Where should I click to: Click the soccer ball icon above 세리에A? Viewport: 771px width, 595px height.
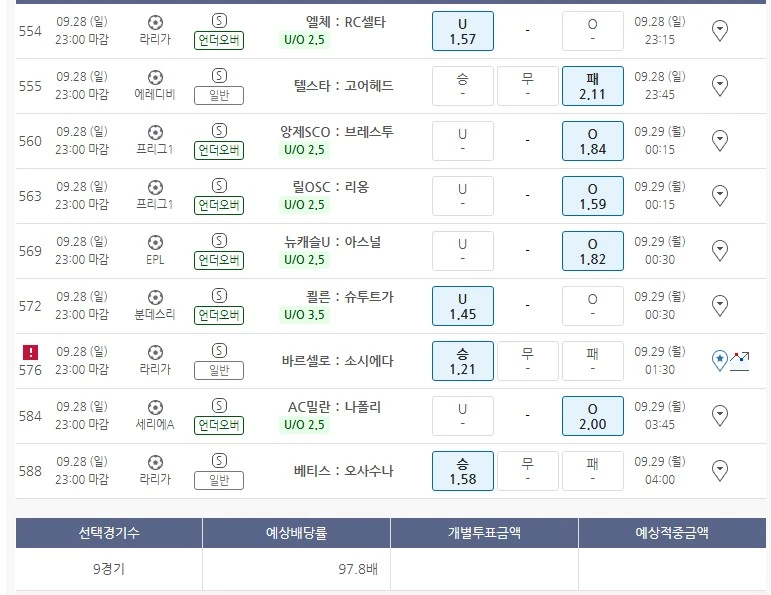[154, 407]
